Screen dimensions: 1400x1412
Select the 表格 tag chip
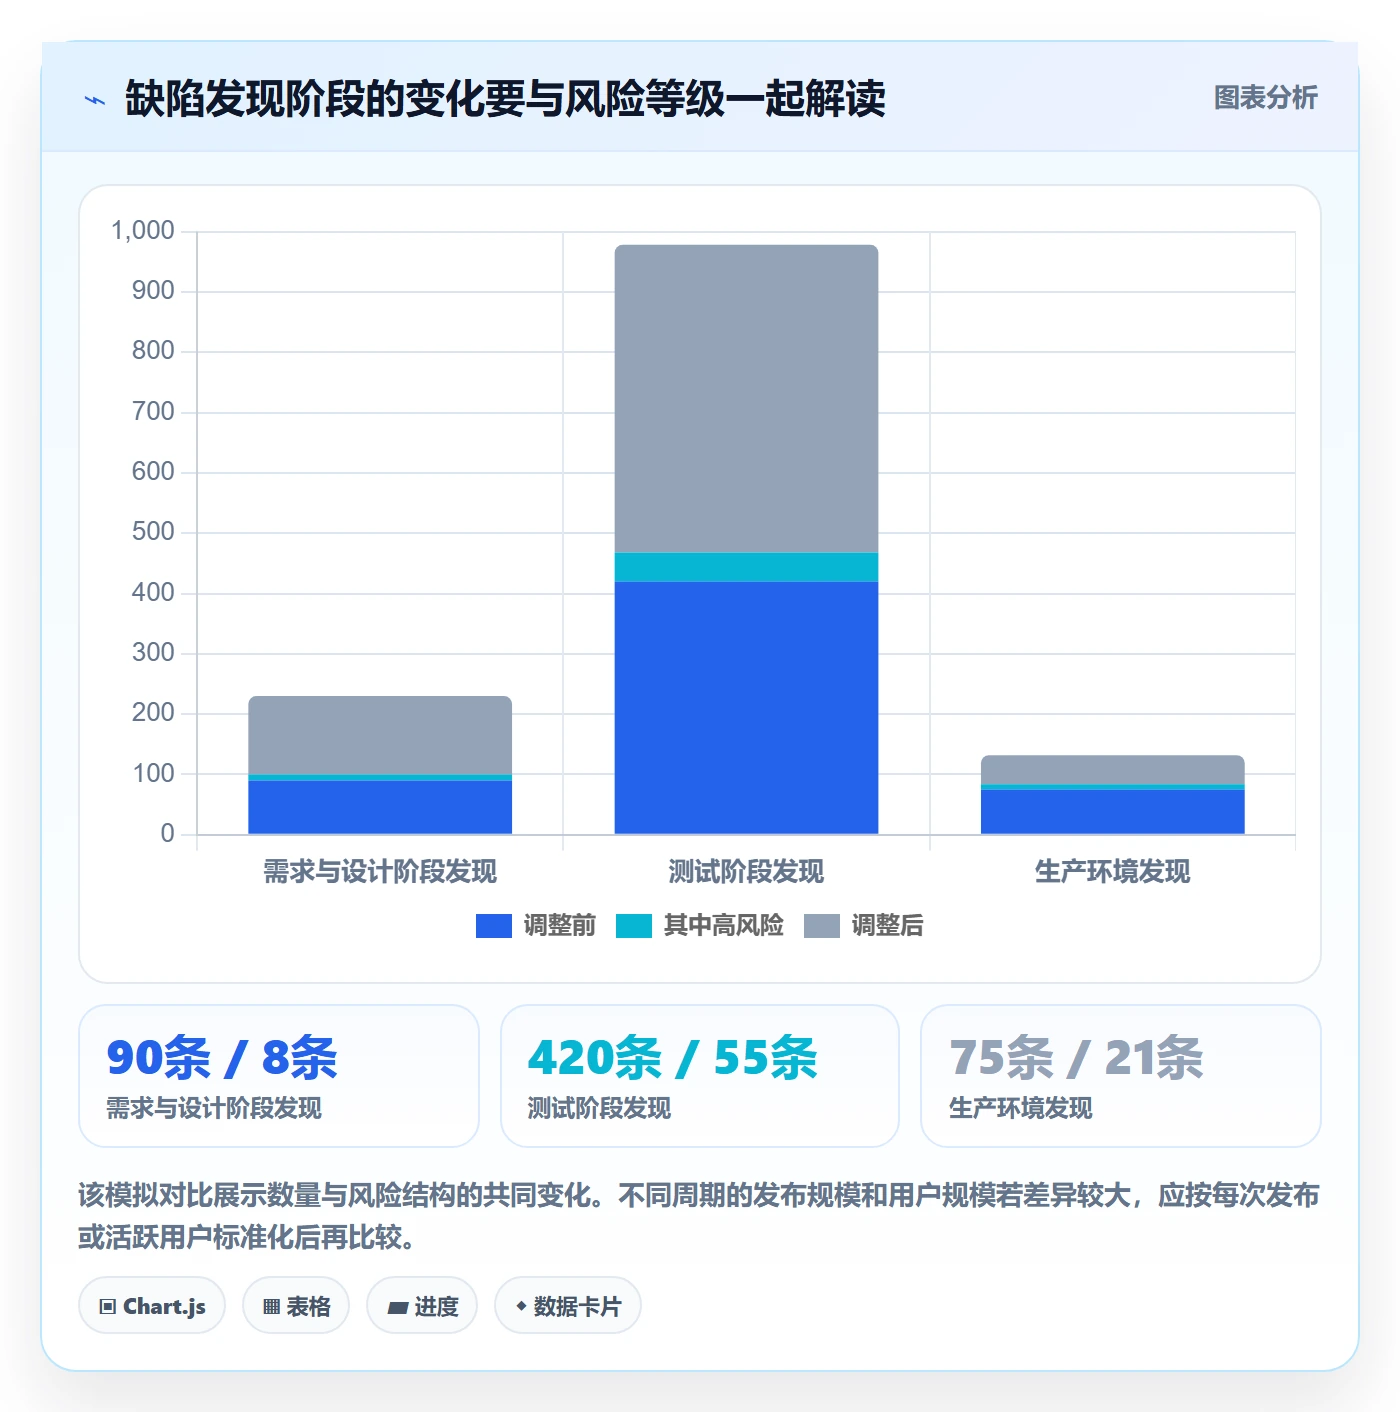[296, 1305]
